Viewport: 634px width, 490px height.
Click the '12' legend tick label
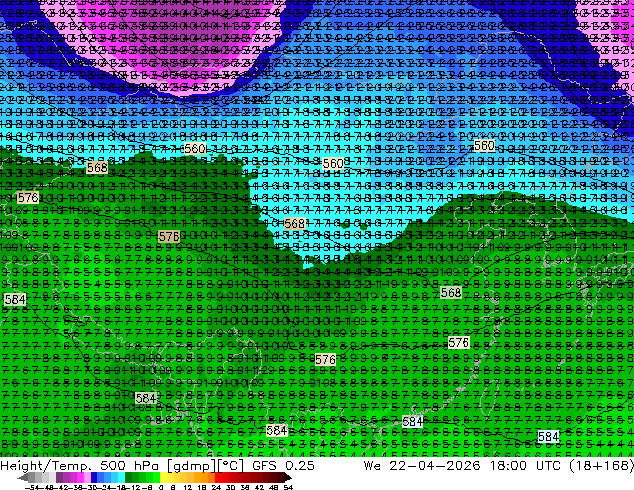click(x=187, y=487)
